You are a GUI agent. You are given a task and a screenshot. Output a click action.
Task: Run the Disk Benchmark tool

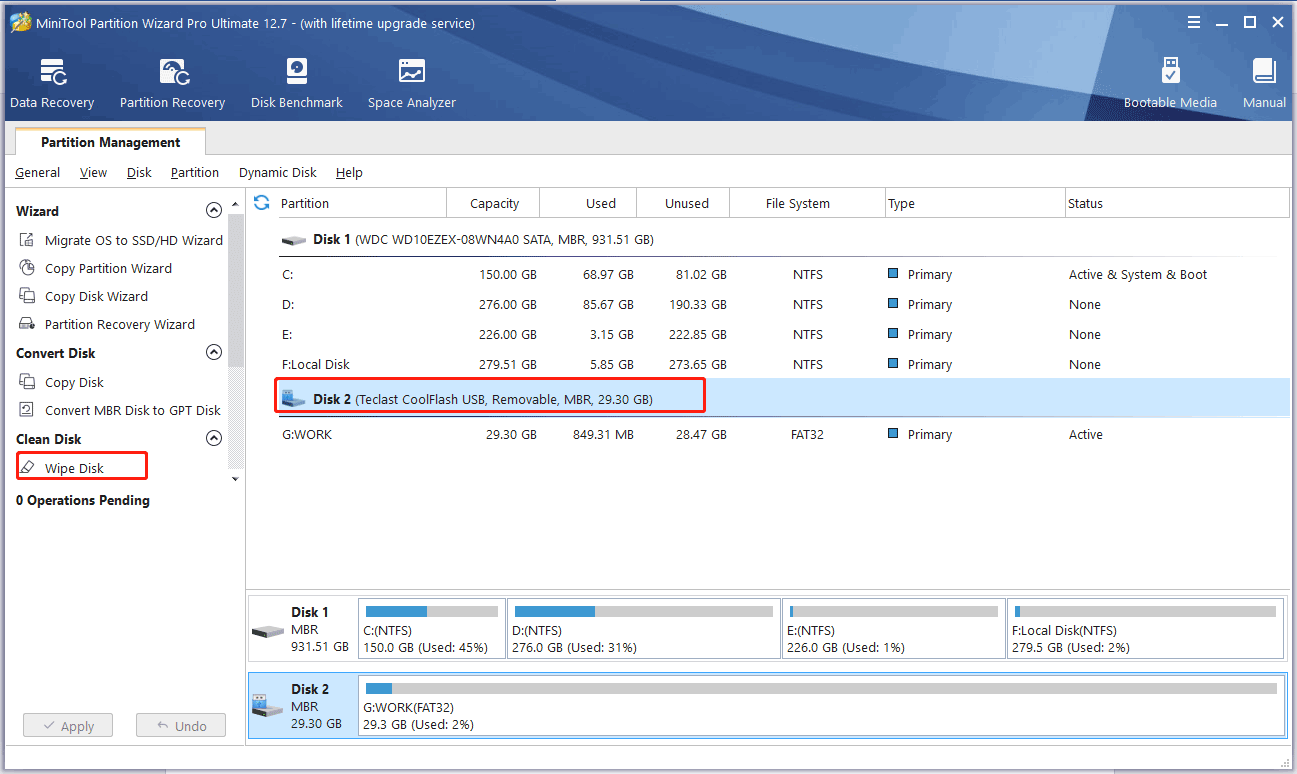click(297, 84)
